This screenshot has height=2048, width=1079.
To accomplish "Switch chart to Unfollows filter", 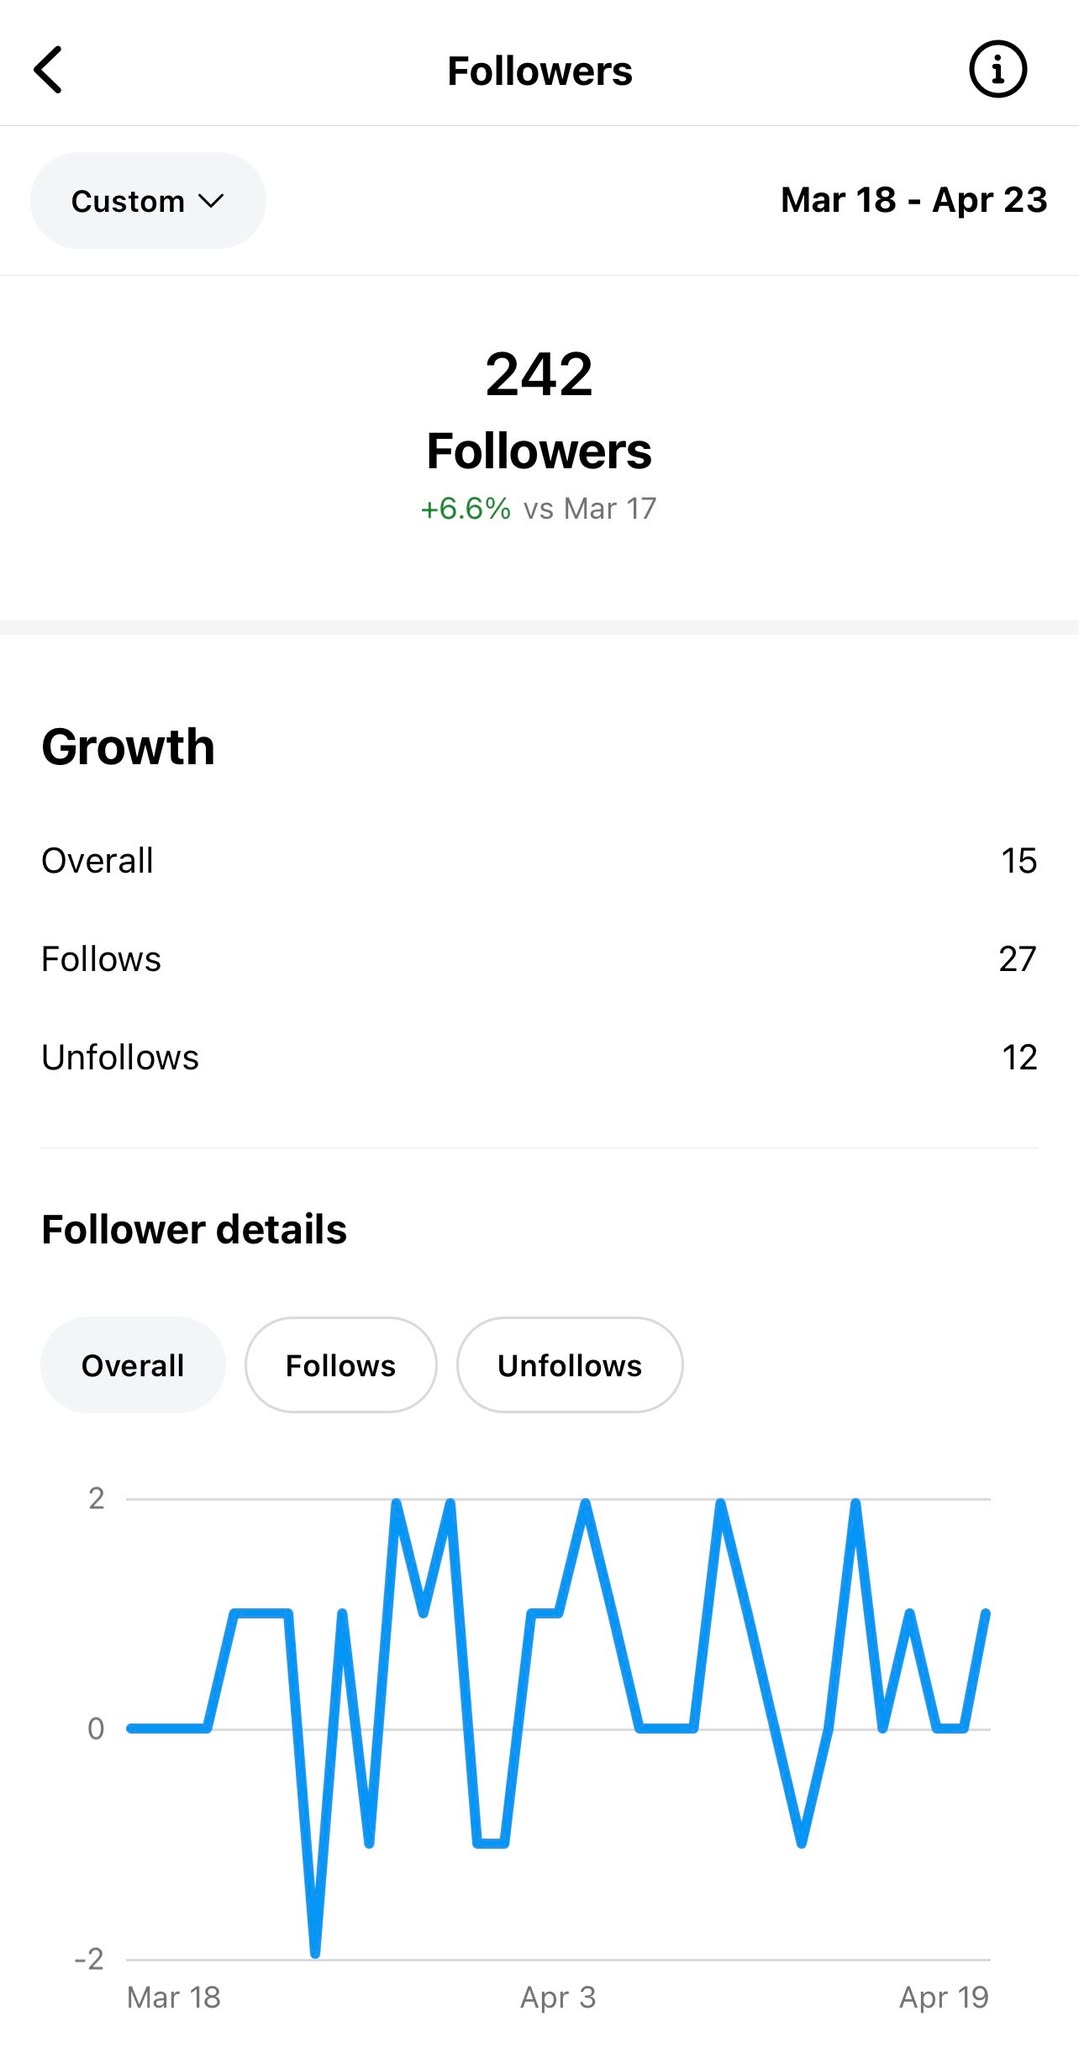I will coord(570,1365).
